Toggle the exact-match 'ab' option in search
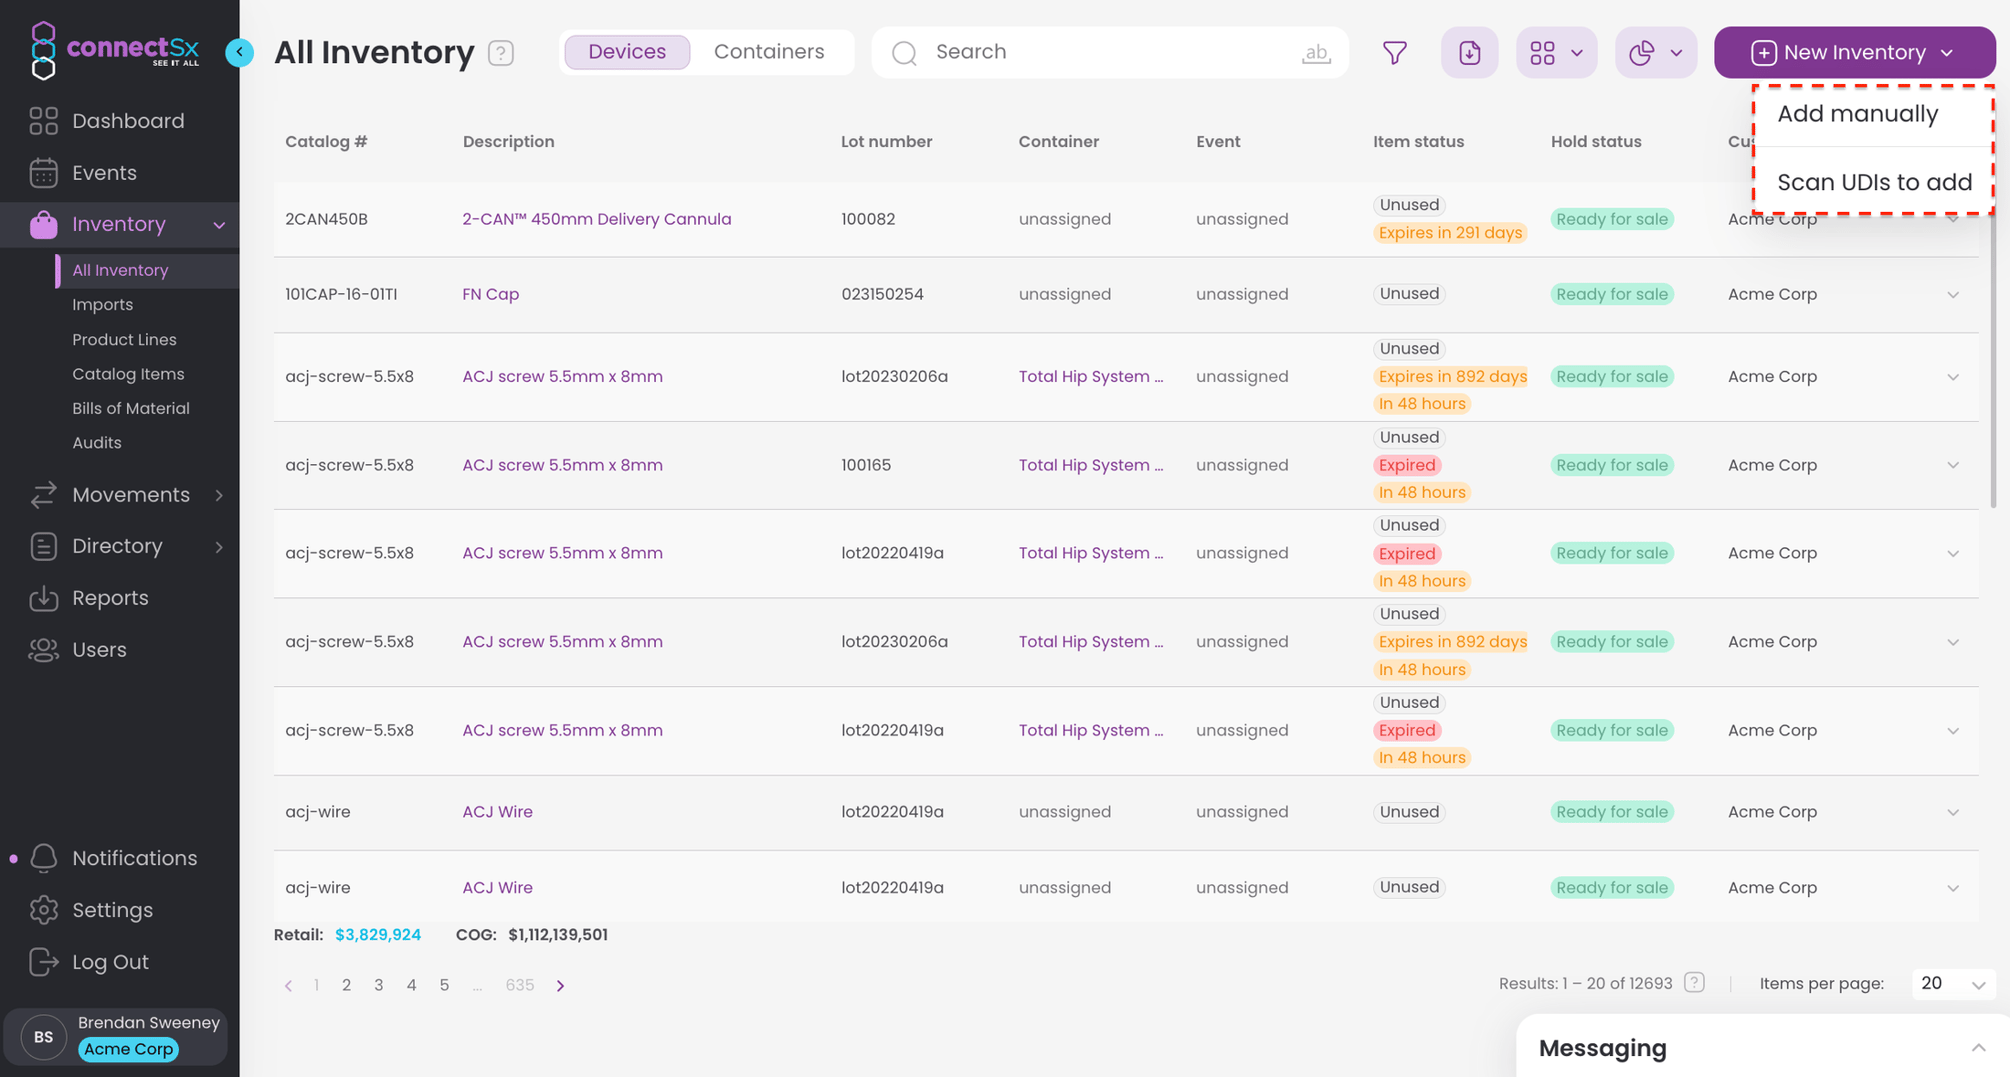The width and height of the screenshot is (2010, 1077). pos(1315,53)
